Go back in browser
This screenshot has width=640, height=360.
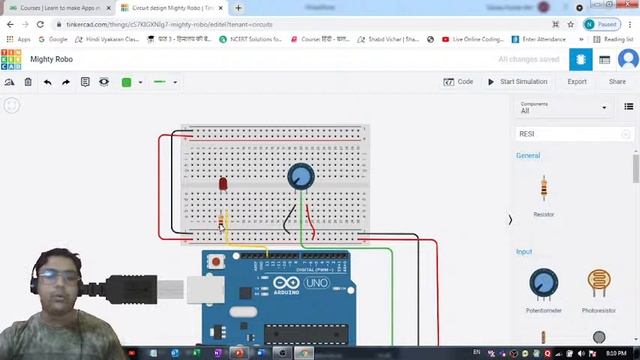click(10, 24)
